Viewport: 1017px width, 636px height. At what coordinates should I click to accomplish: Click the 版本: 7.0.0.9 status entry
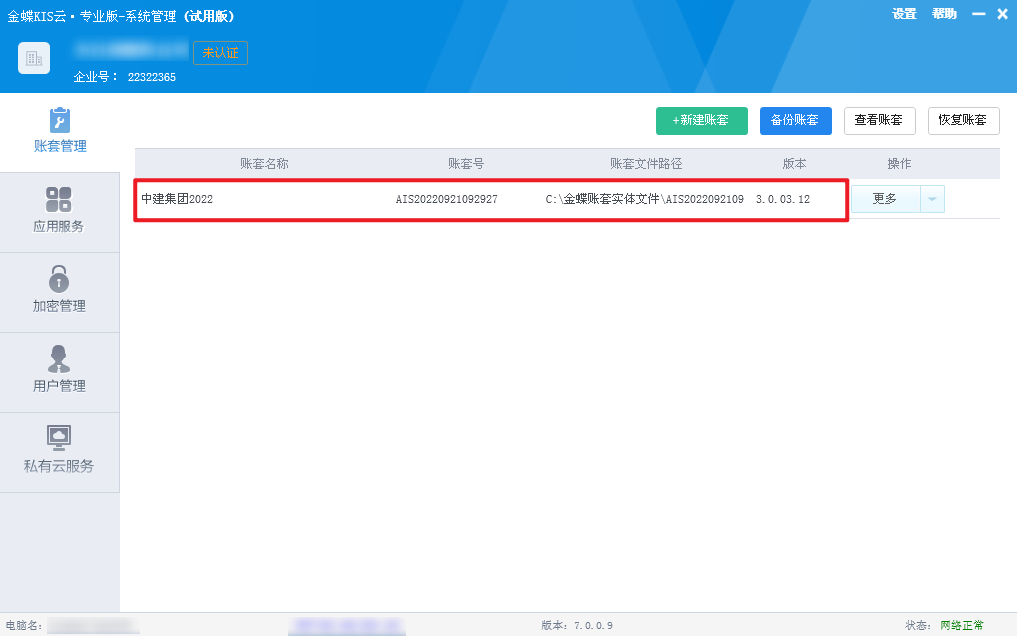pyautogui.click(x=577, y=625)
